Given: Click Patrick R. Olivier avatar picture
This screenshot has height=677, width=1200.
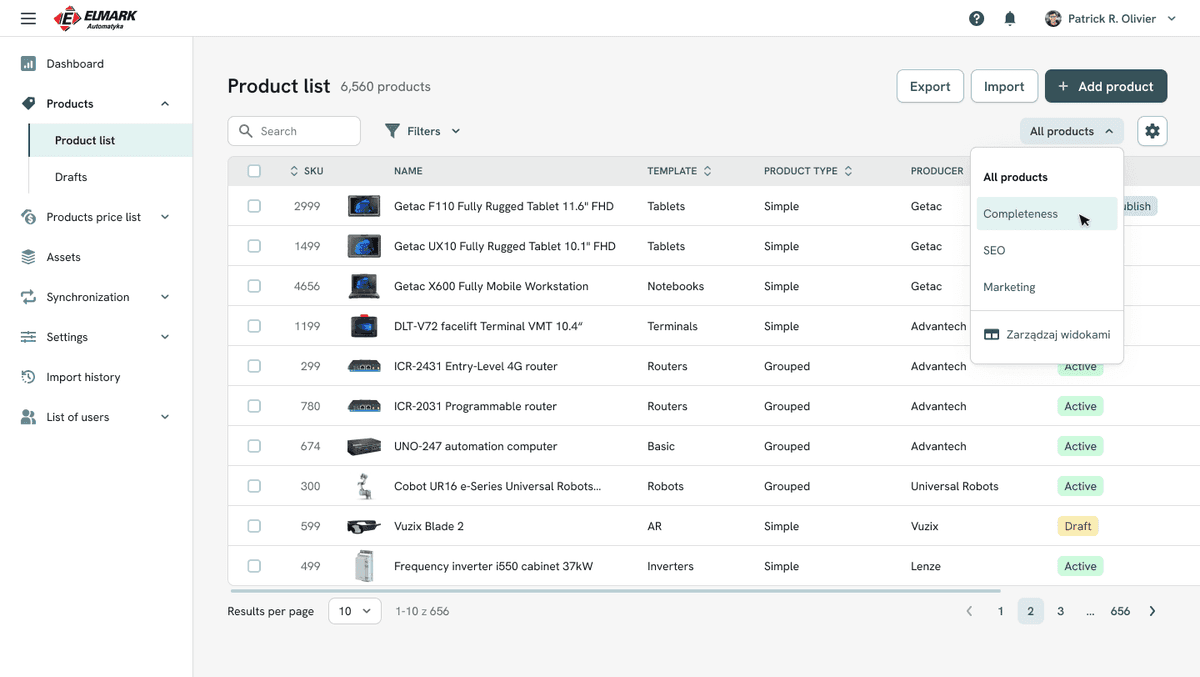Looking at the screenshot, I should (1053, 19).
